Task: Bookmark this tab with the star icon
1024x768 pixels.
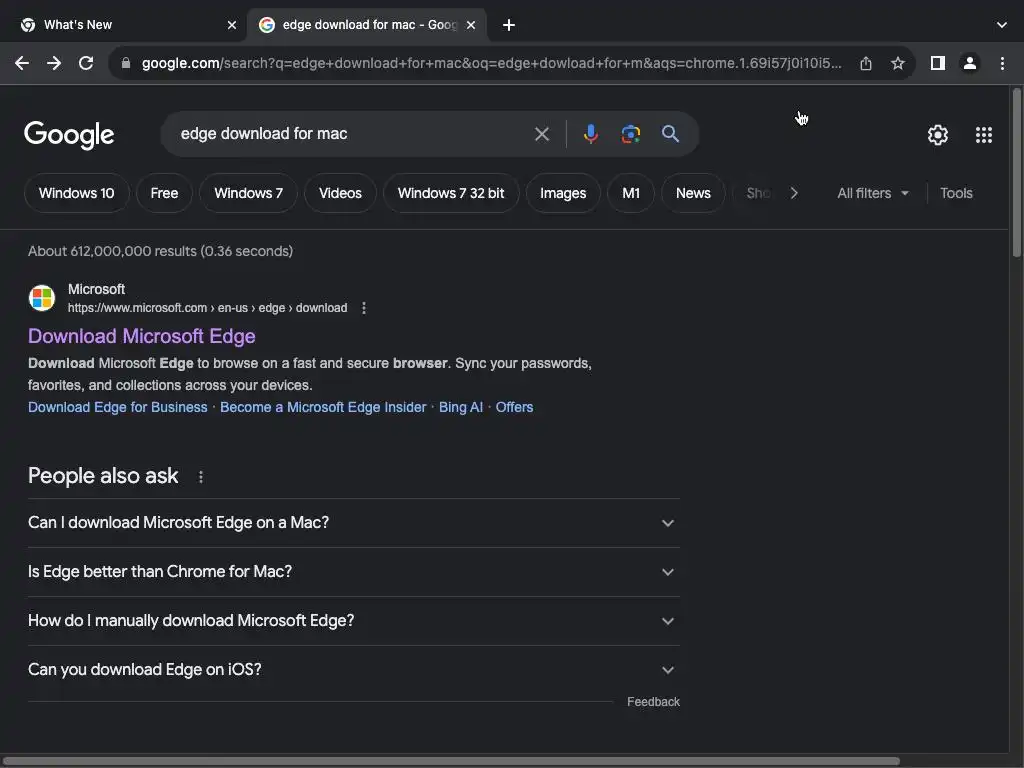Action: (898, 63)
